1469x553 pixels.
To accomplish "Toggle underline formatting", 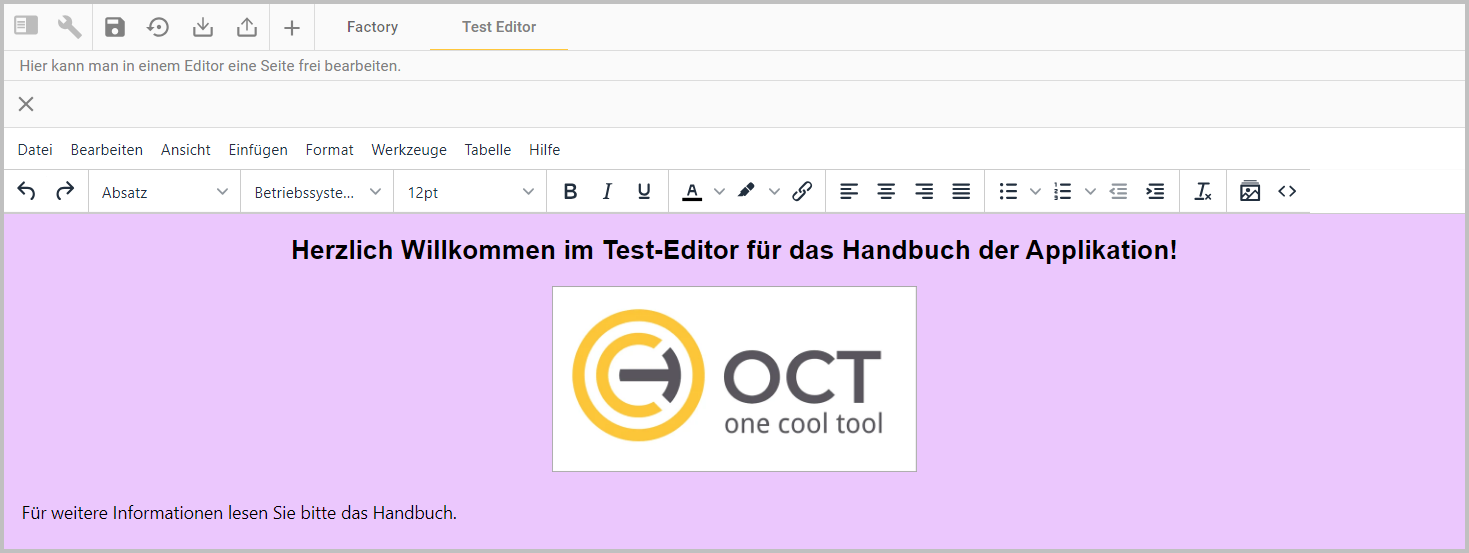I will tap(644, 192).
